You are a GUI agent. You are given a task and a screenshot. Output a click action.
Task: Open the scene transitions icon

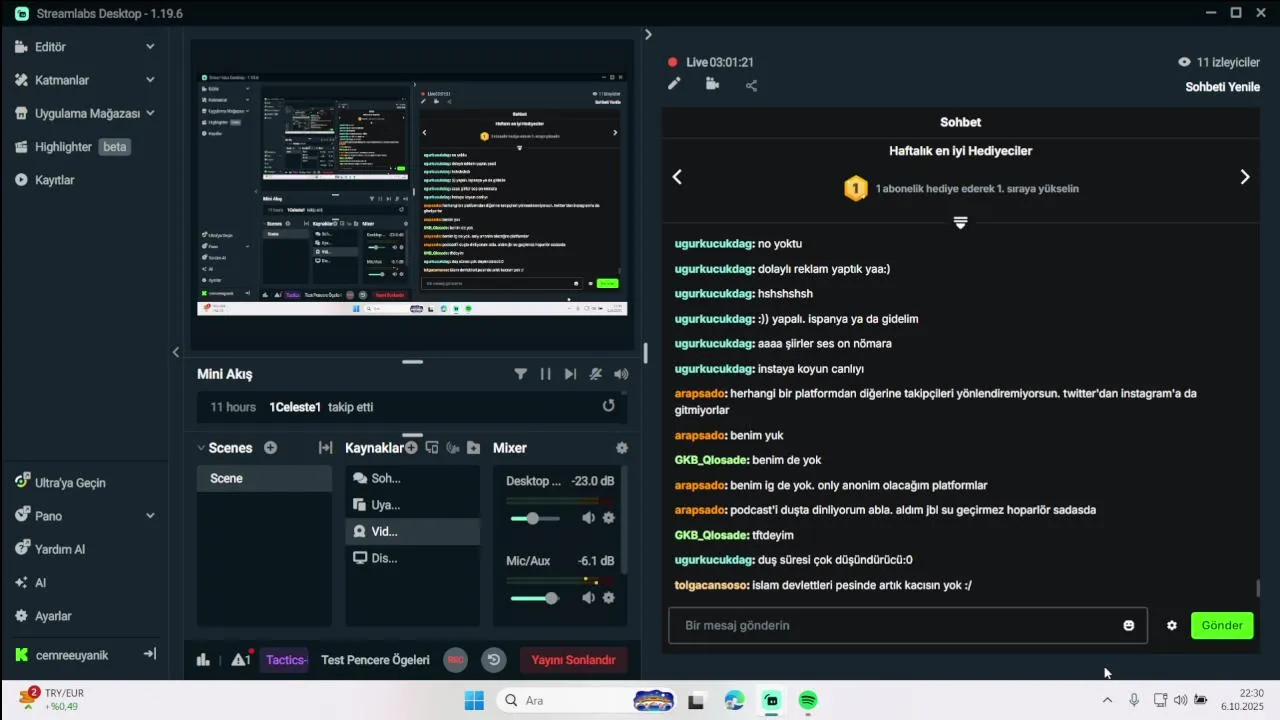(x=325, y=448)
